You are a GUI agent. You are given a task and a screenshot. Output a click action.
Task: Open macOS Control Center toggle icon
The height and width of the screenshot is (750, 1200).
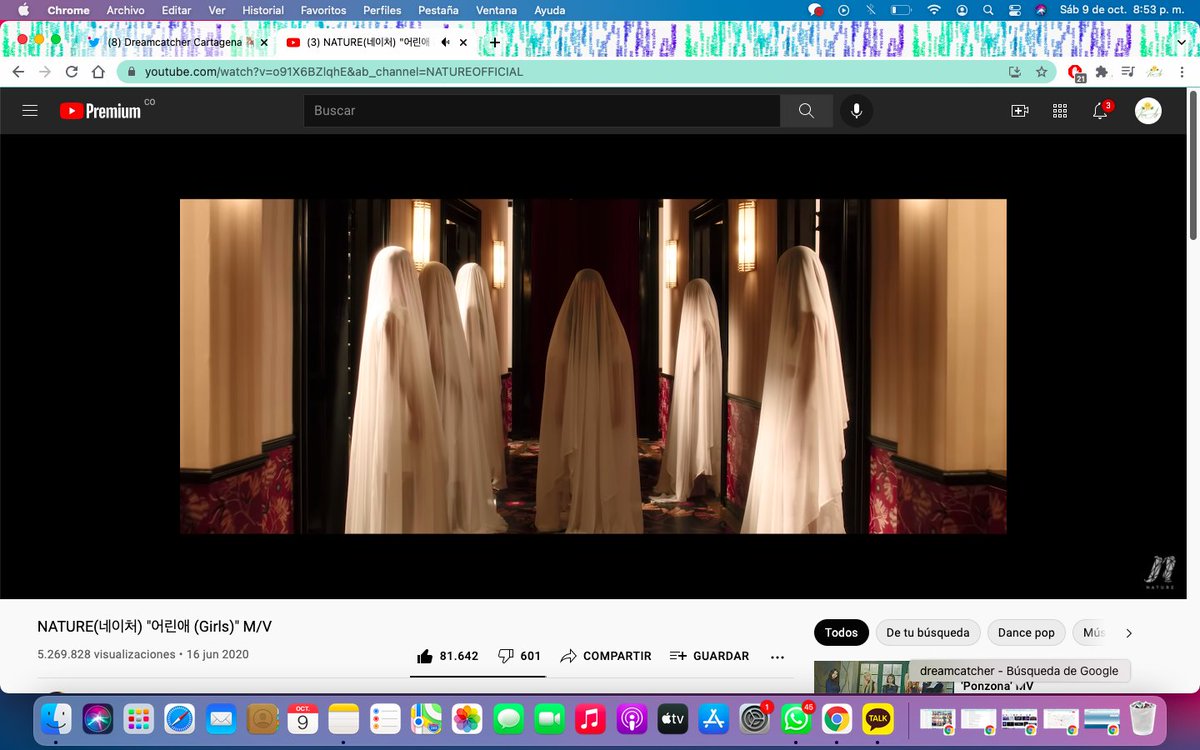point(1014,10)
